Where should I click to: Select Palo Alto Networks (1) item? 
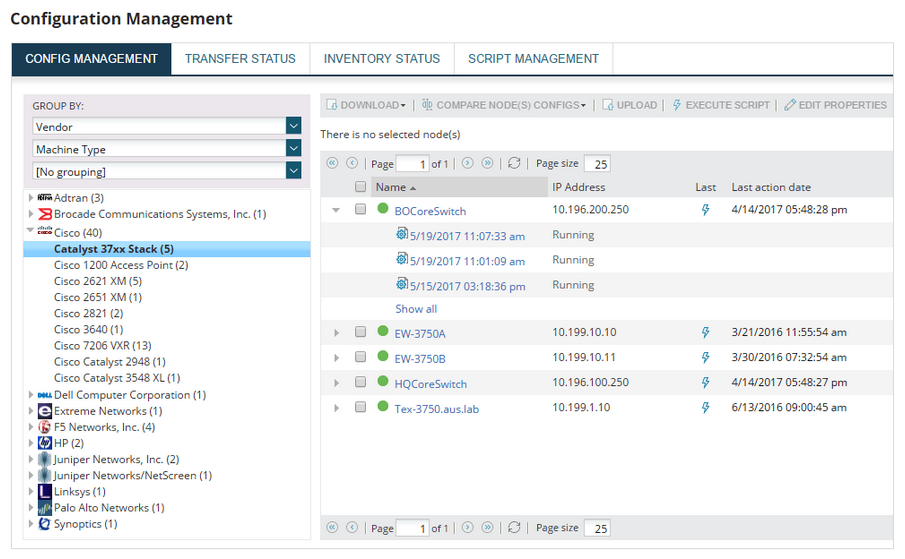click(x=109, y=508)
